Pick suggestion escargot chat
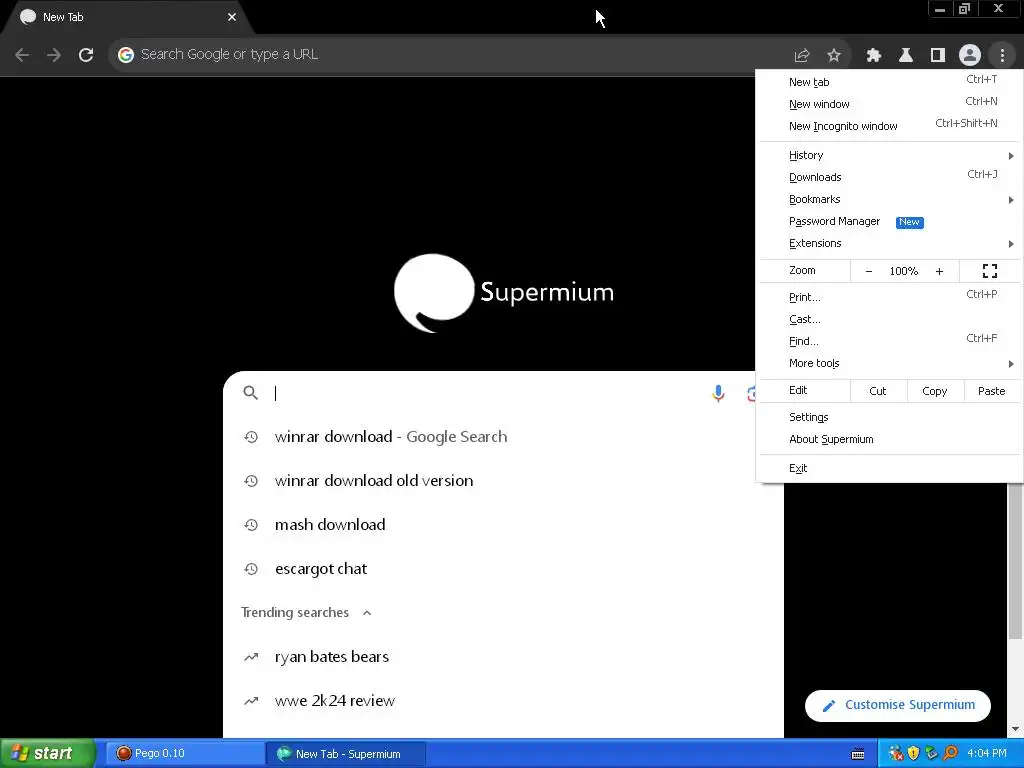 pyautogui.click(x=503, y=569)
